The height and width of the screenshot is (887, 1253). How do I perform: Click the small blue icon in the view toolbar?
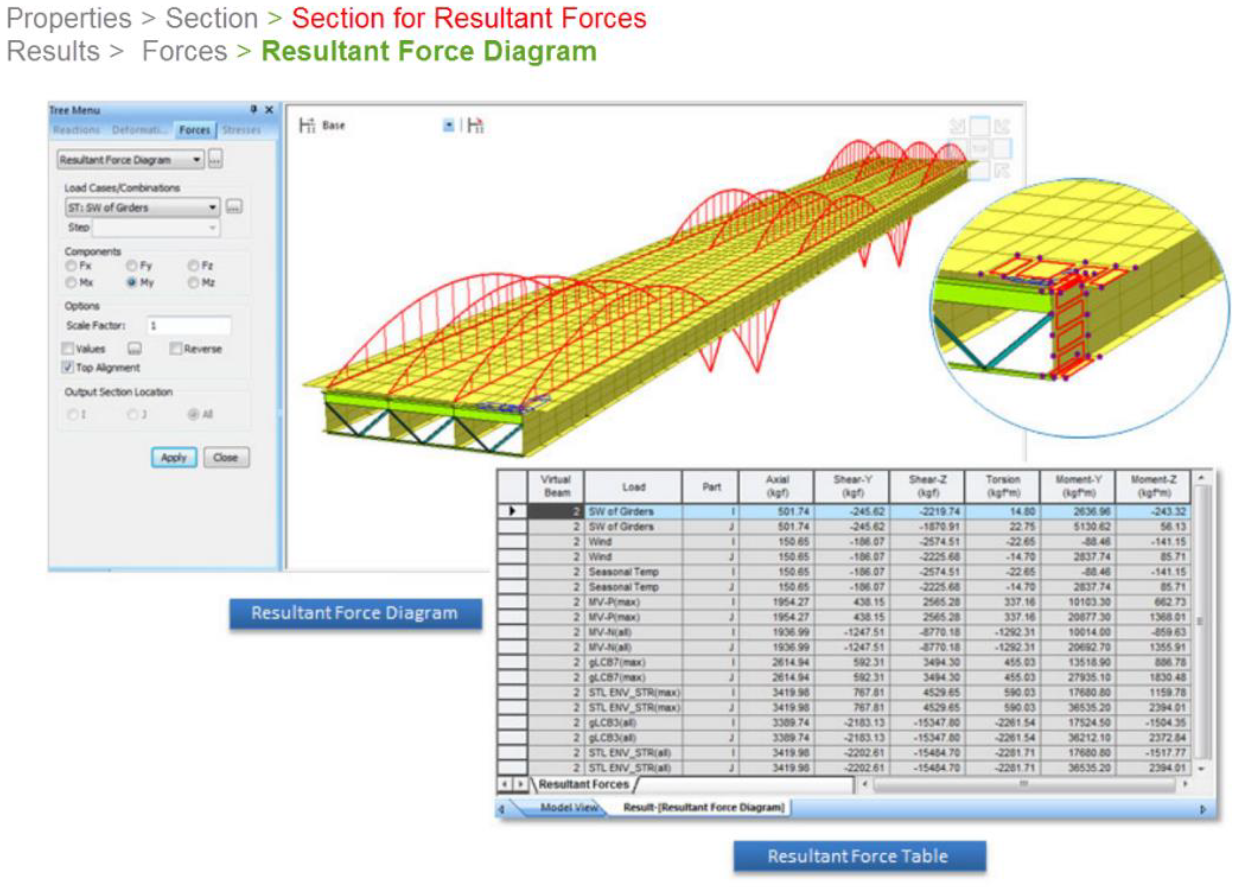447,125
